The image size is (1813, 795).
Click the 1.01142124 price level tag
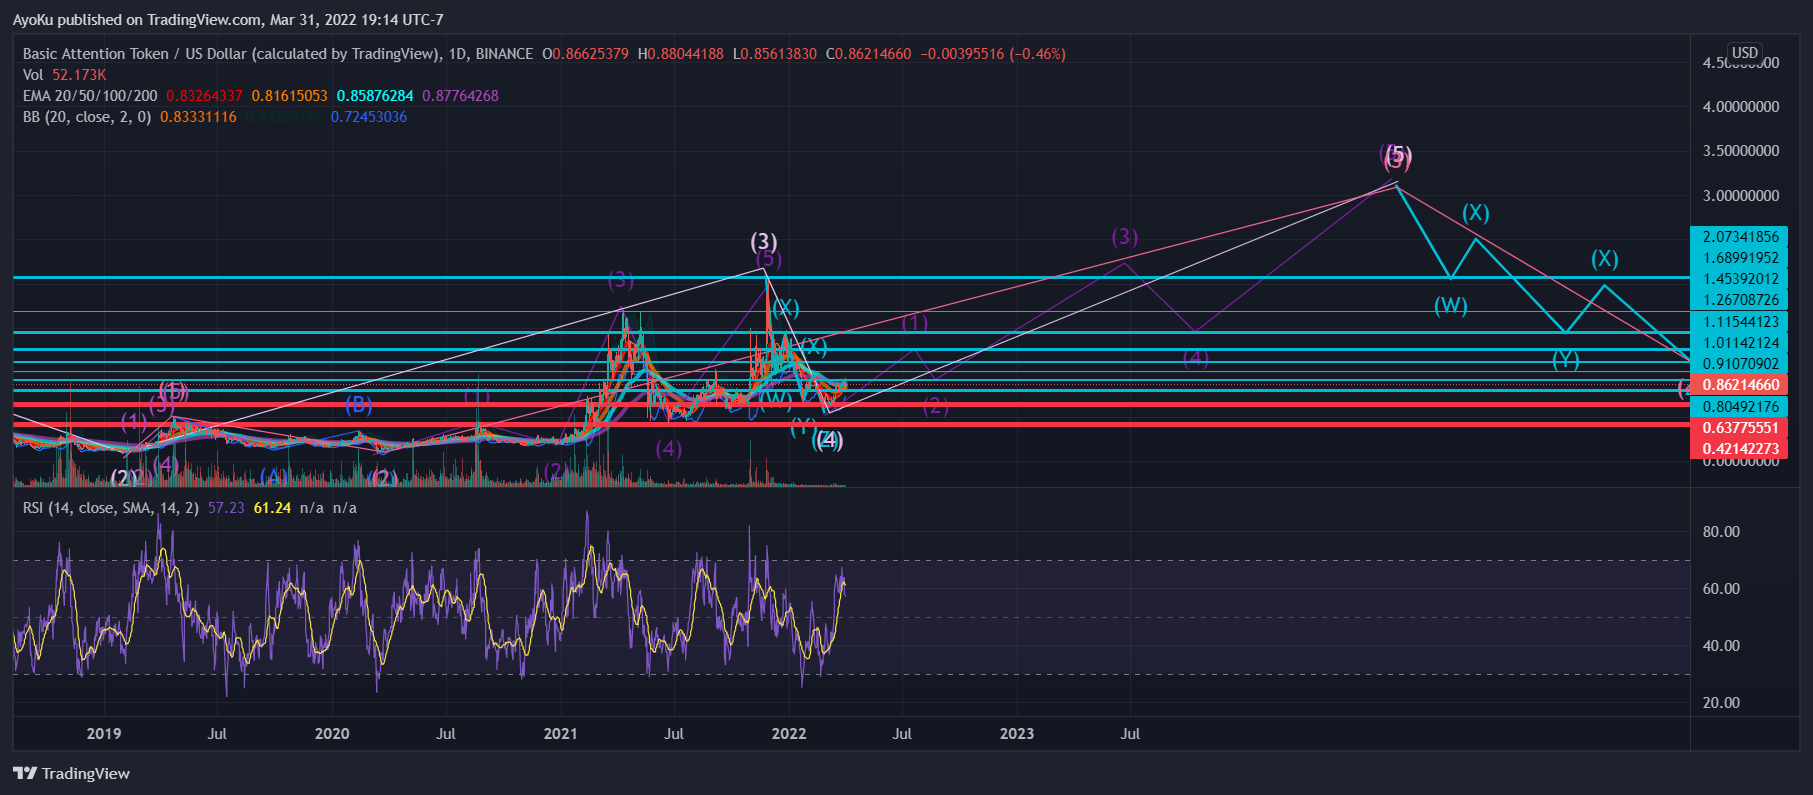pos(1740,343)
